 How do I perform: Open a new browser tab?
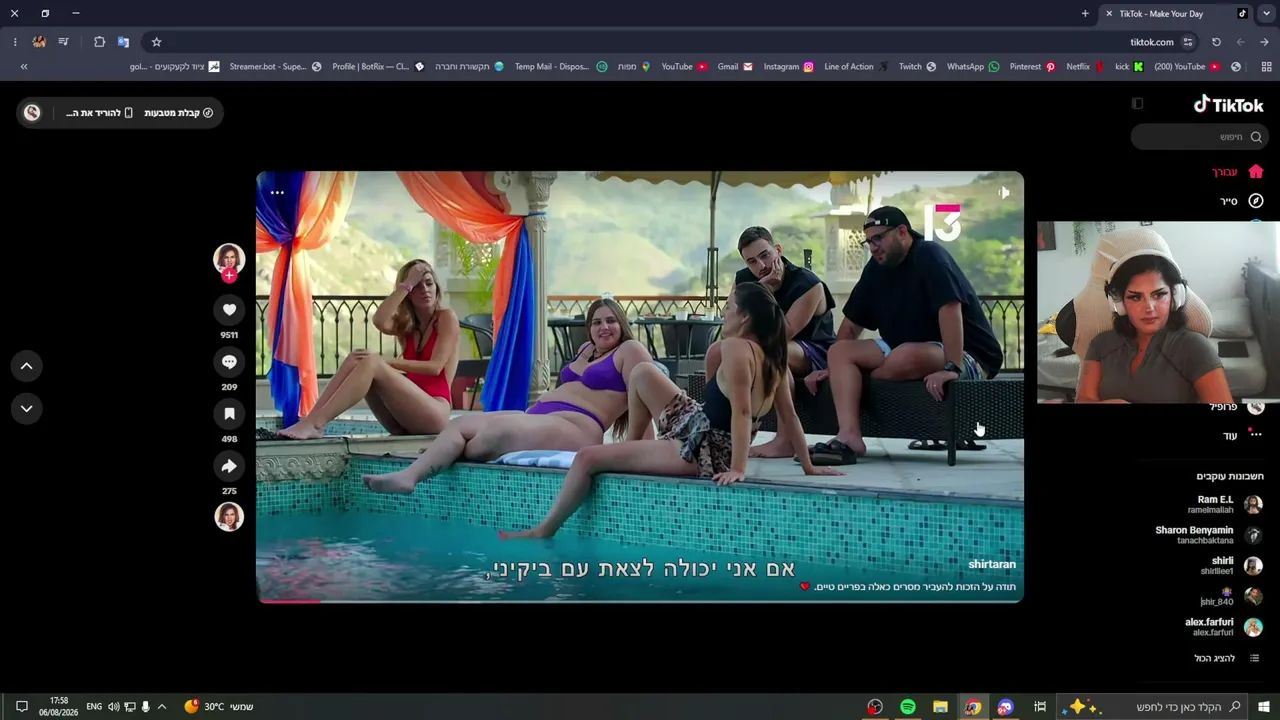tap(1085, 14)
